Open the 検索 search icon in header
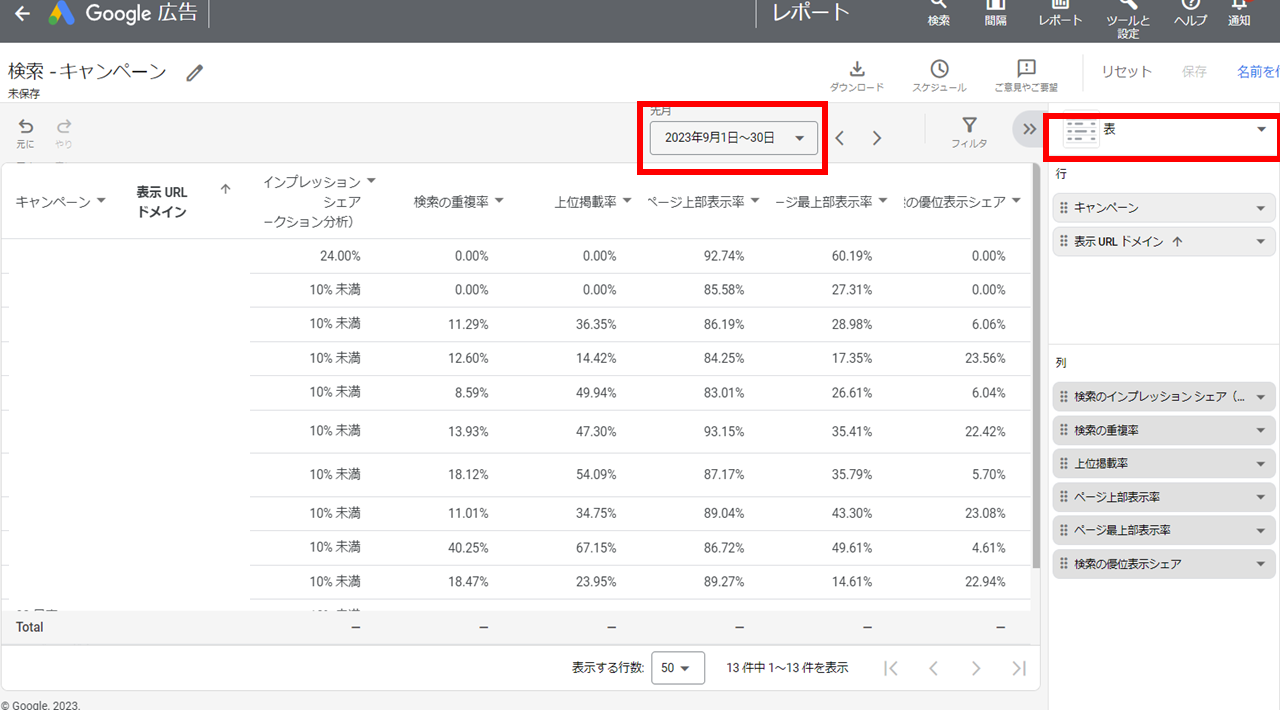 (x=938, y=13)
